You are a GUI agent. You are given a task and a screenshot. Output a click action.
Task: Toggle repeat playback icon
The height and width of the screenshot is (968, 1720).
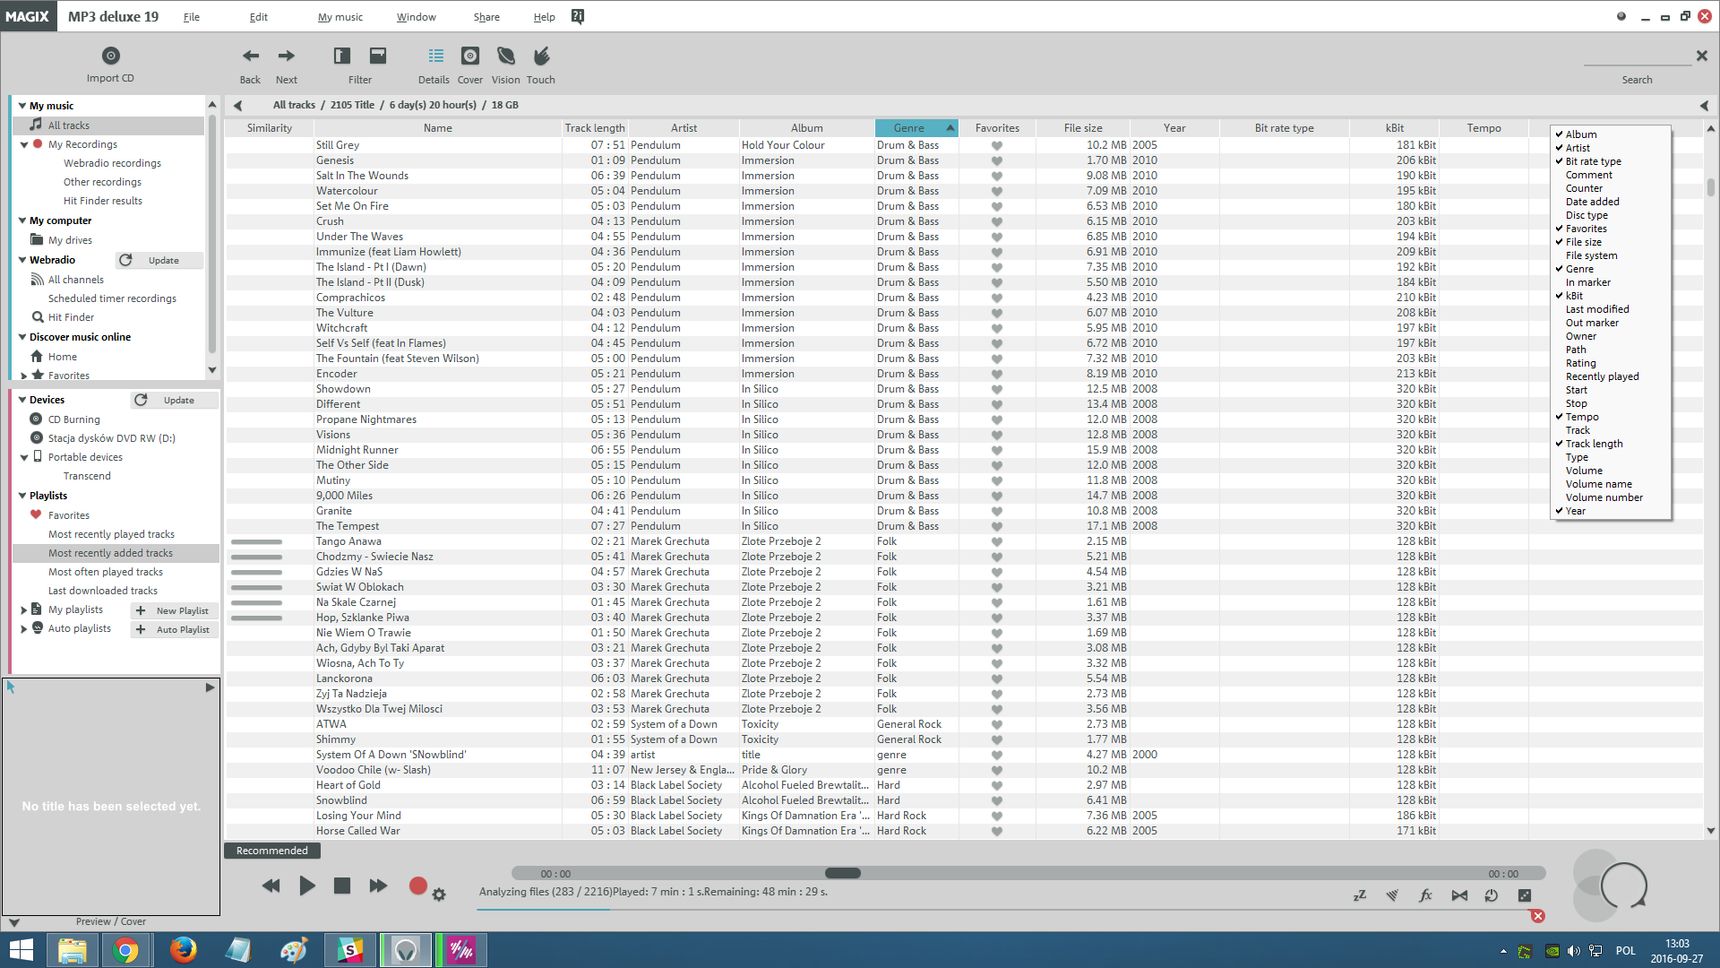[1491, 896]
